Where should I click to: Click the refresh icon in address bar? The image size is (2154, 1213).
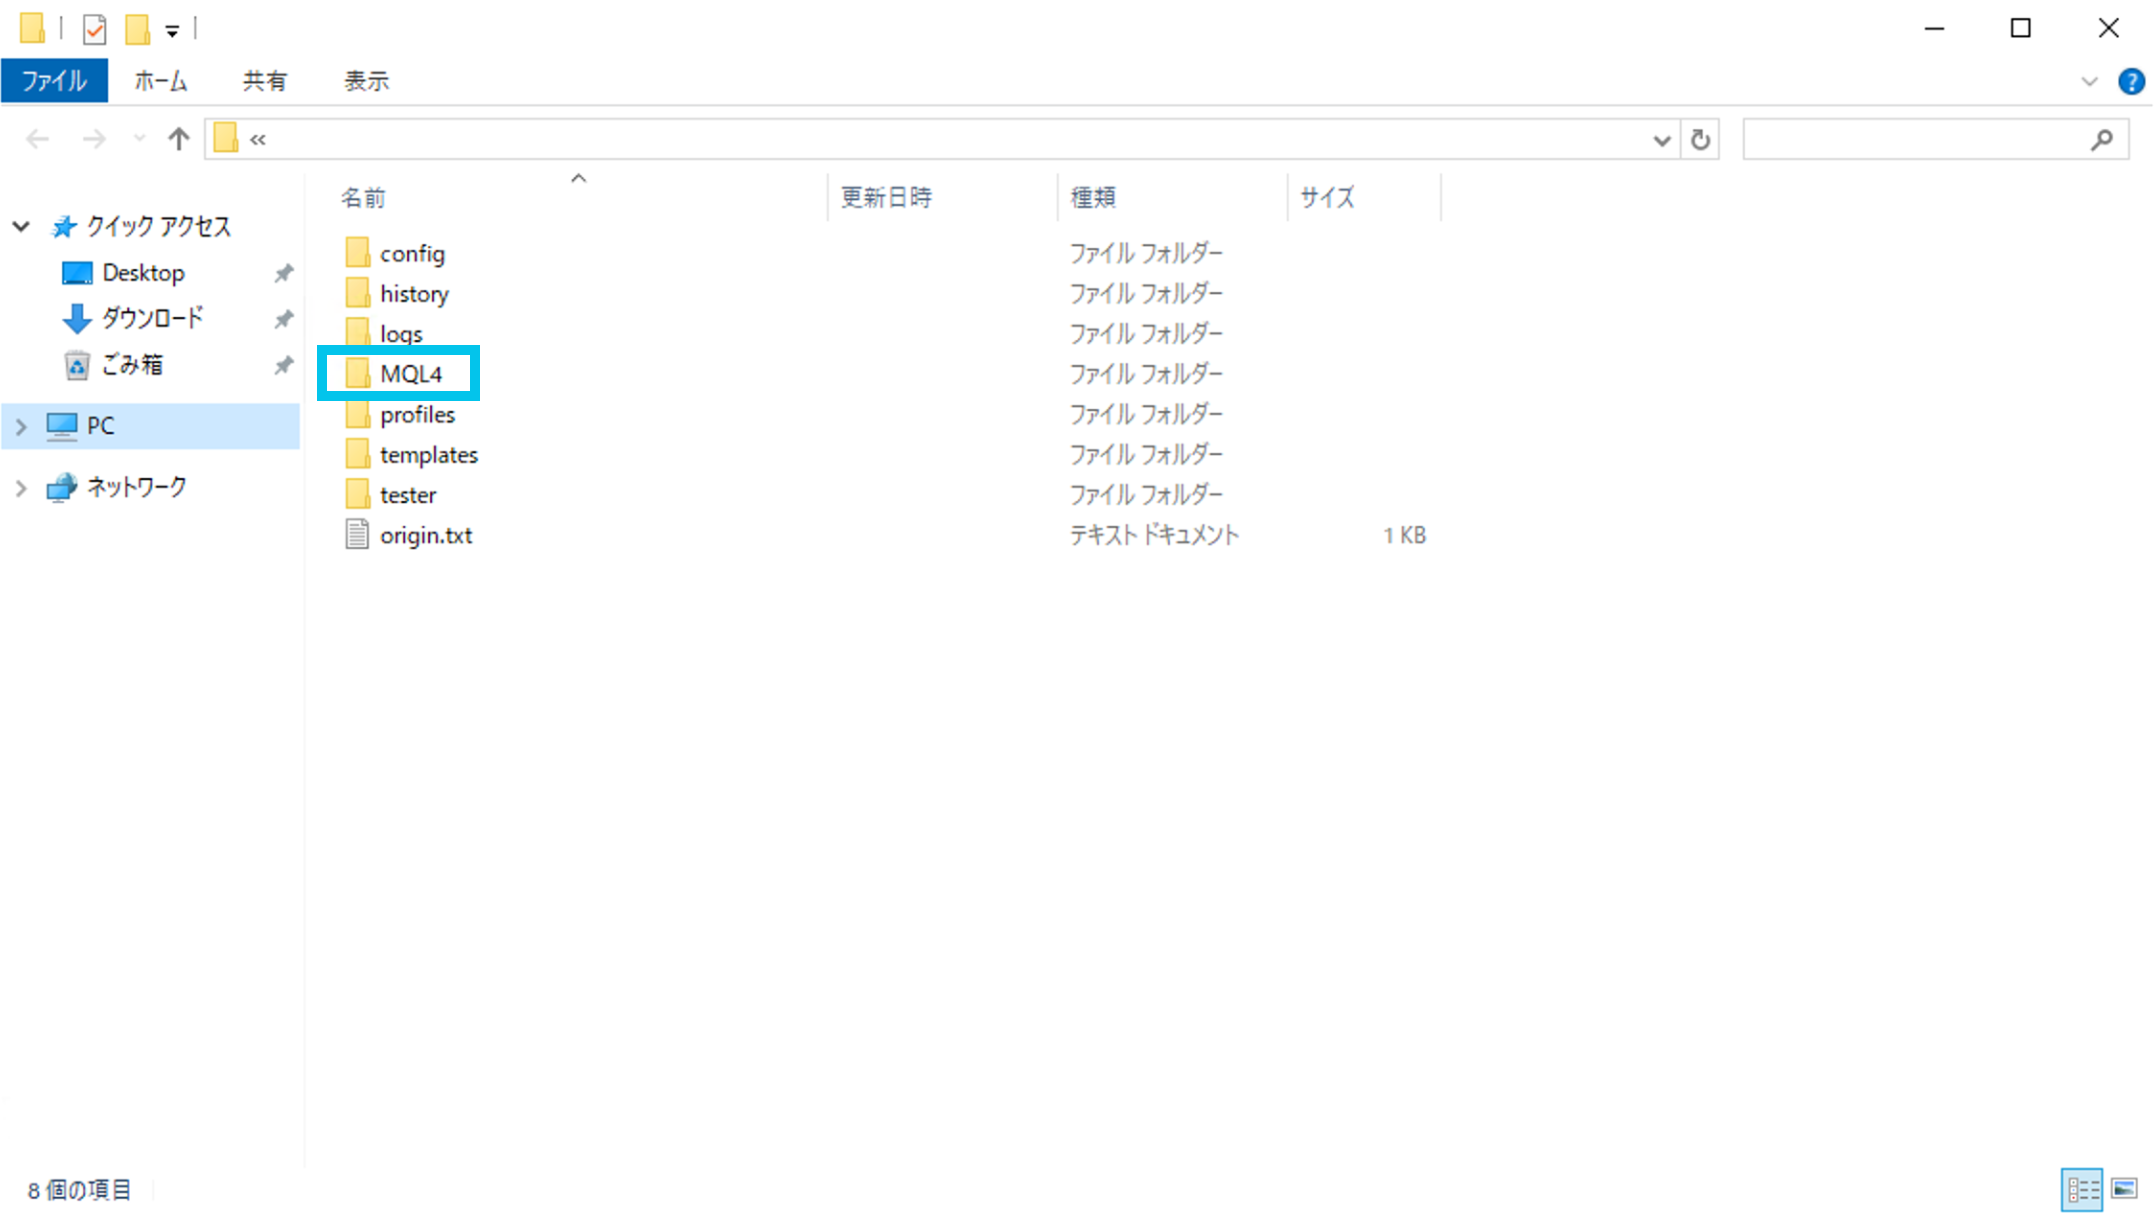tap(1700, 139)
